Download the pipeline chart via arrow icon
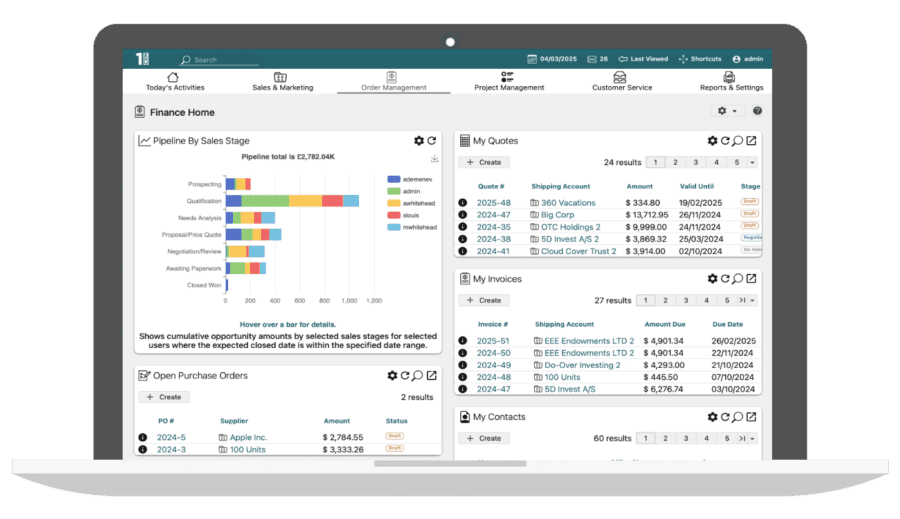This screenshot has width=900, height=519. click(434, 159)
